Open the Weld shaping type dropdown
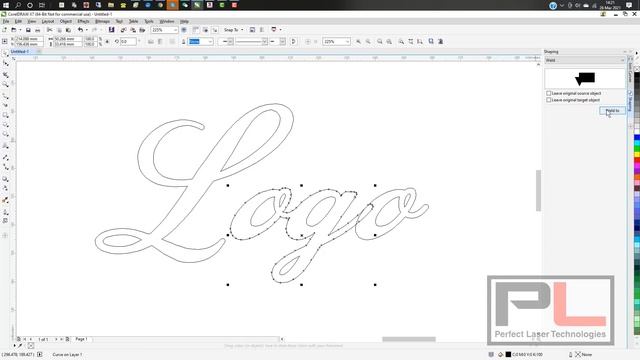640x360 pixels. pyautogui.click(x=585, y=60)
